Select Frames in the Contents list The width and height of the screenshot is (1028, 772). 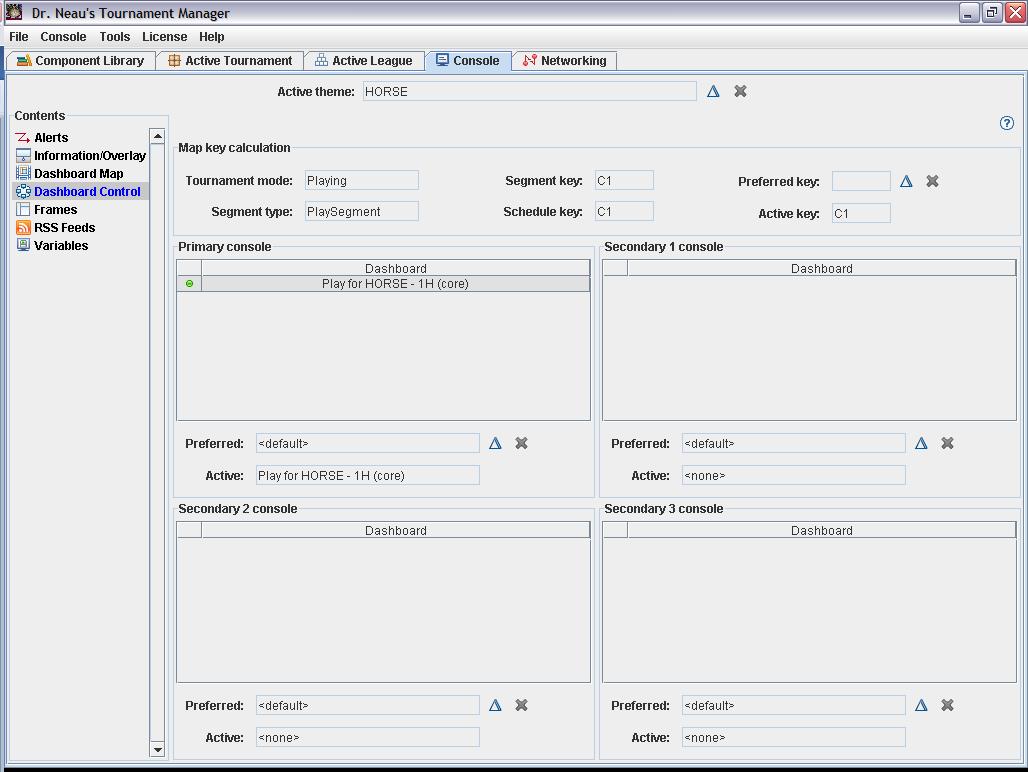tap(56, 209)
